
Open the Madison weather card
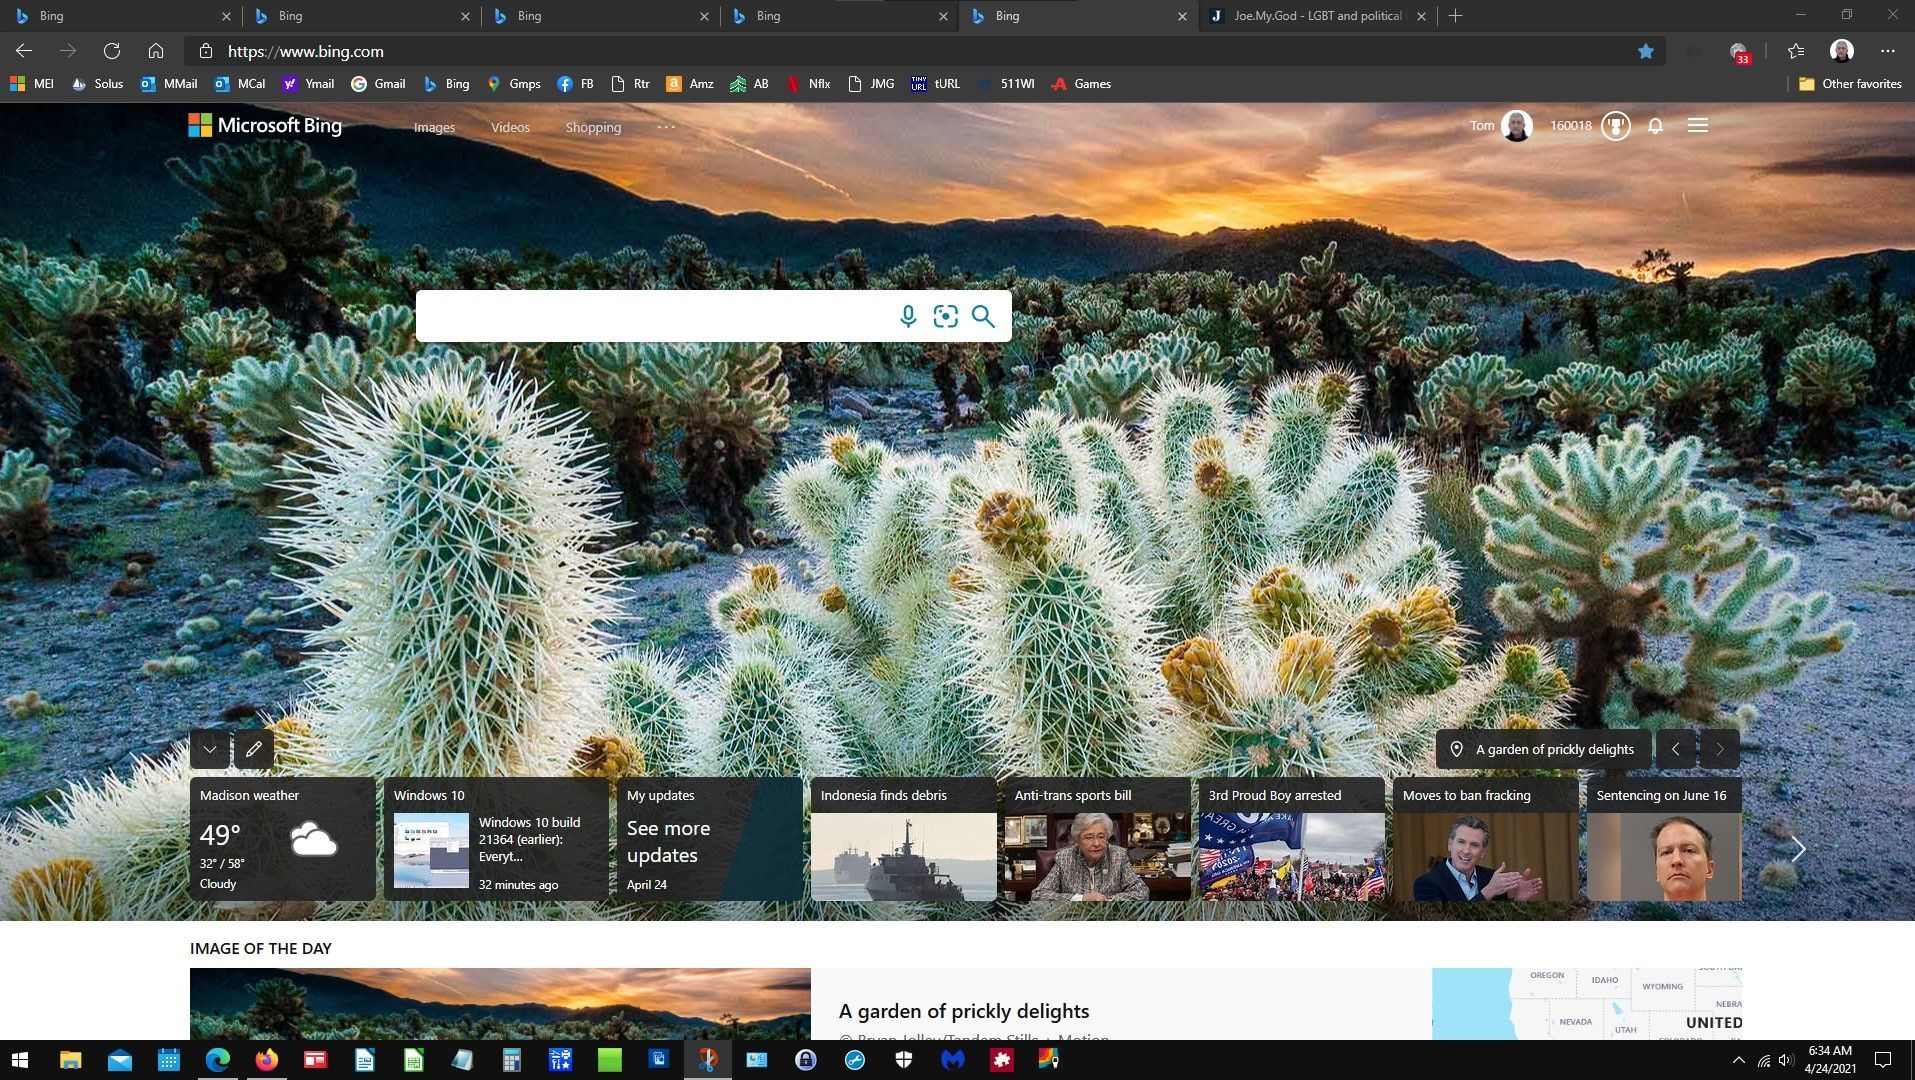(283, 838)
